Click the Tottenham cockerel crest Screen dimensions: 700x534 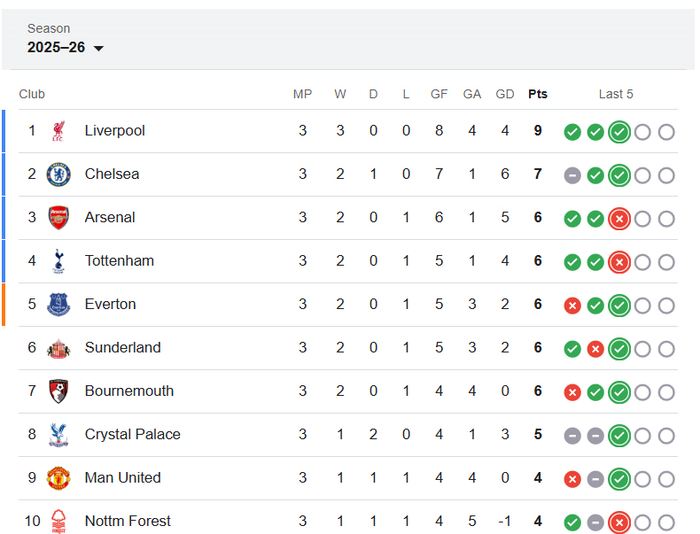point(58,261)
